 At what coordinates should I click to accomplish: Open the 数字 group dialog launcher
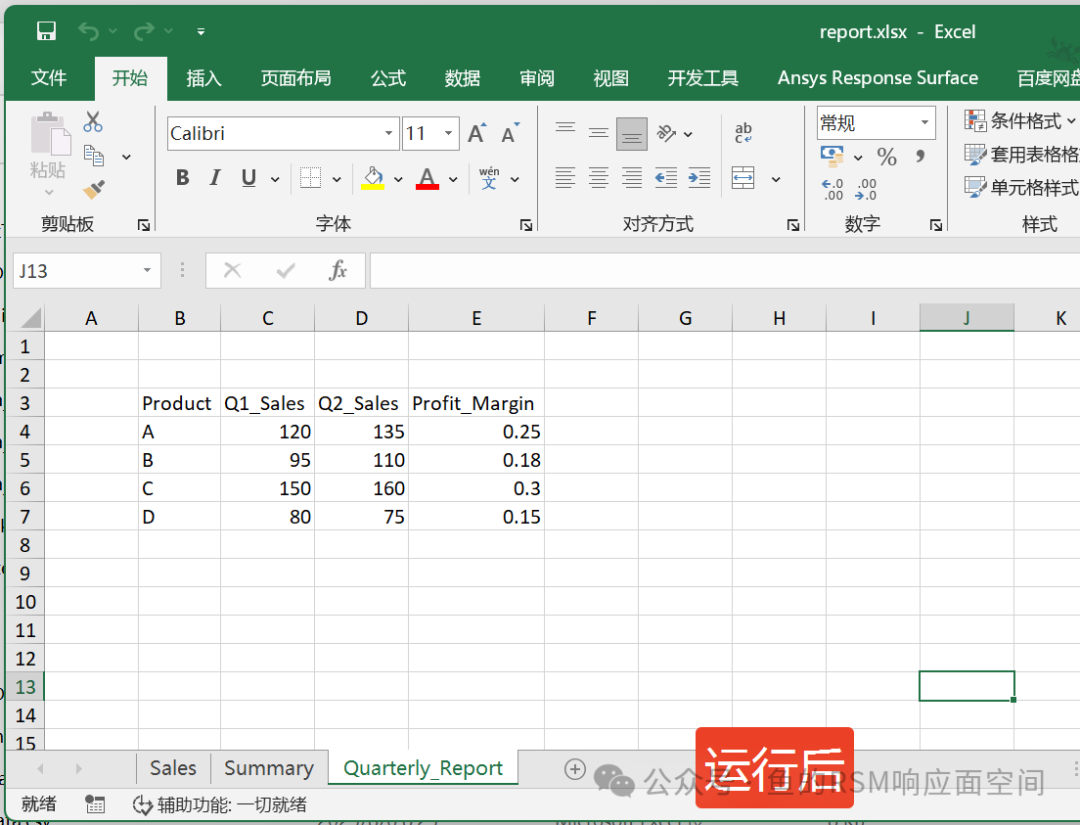click(935, 224)
